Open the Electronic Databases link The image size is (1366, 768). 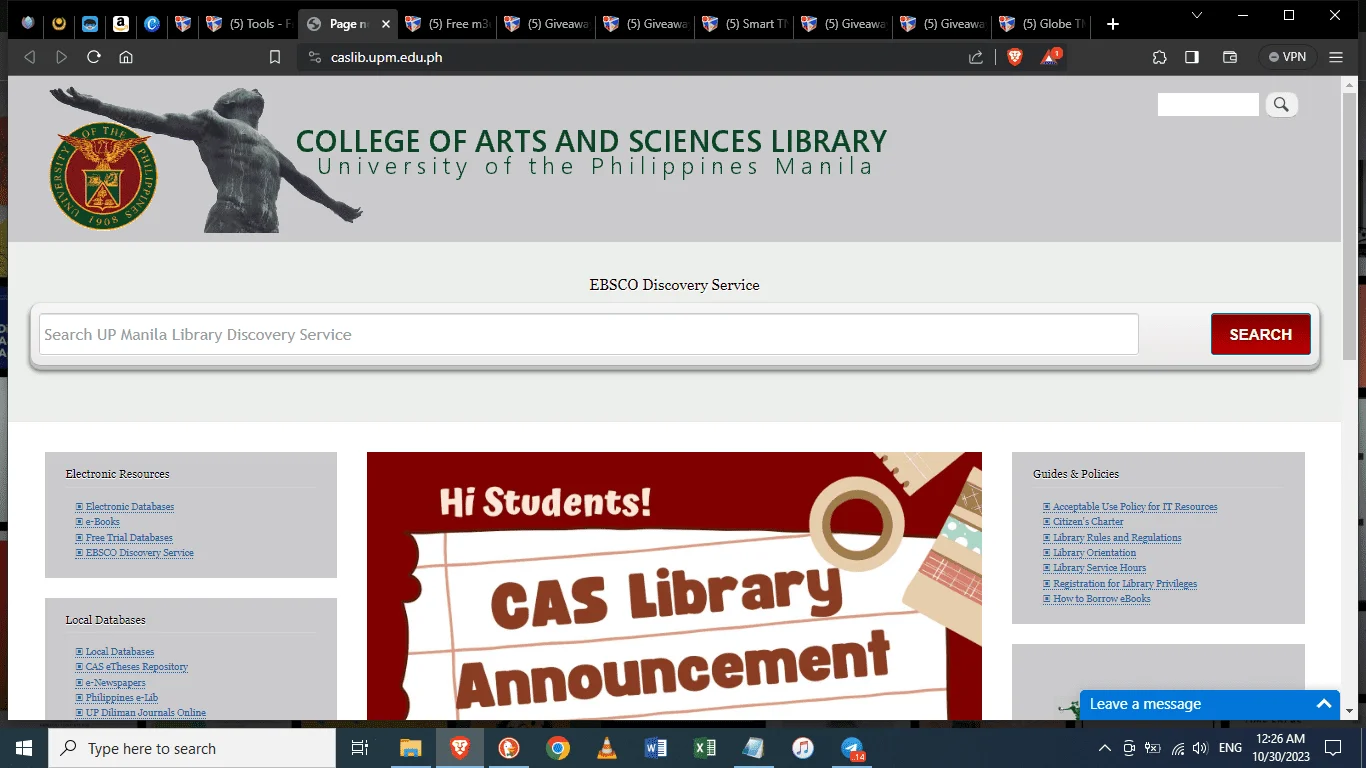click(129, 507)
